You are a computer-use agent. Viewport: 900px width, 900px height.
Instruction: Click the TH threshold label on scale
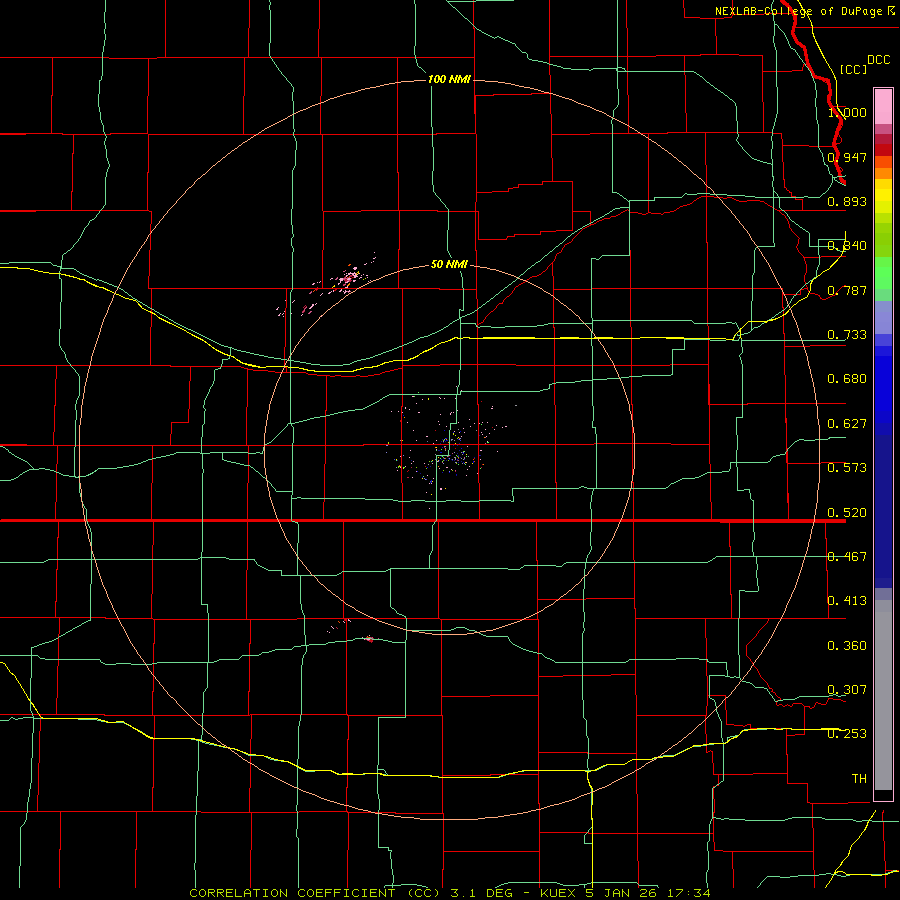859,779
